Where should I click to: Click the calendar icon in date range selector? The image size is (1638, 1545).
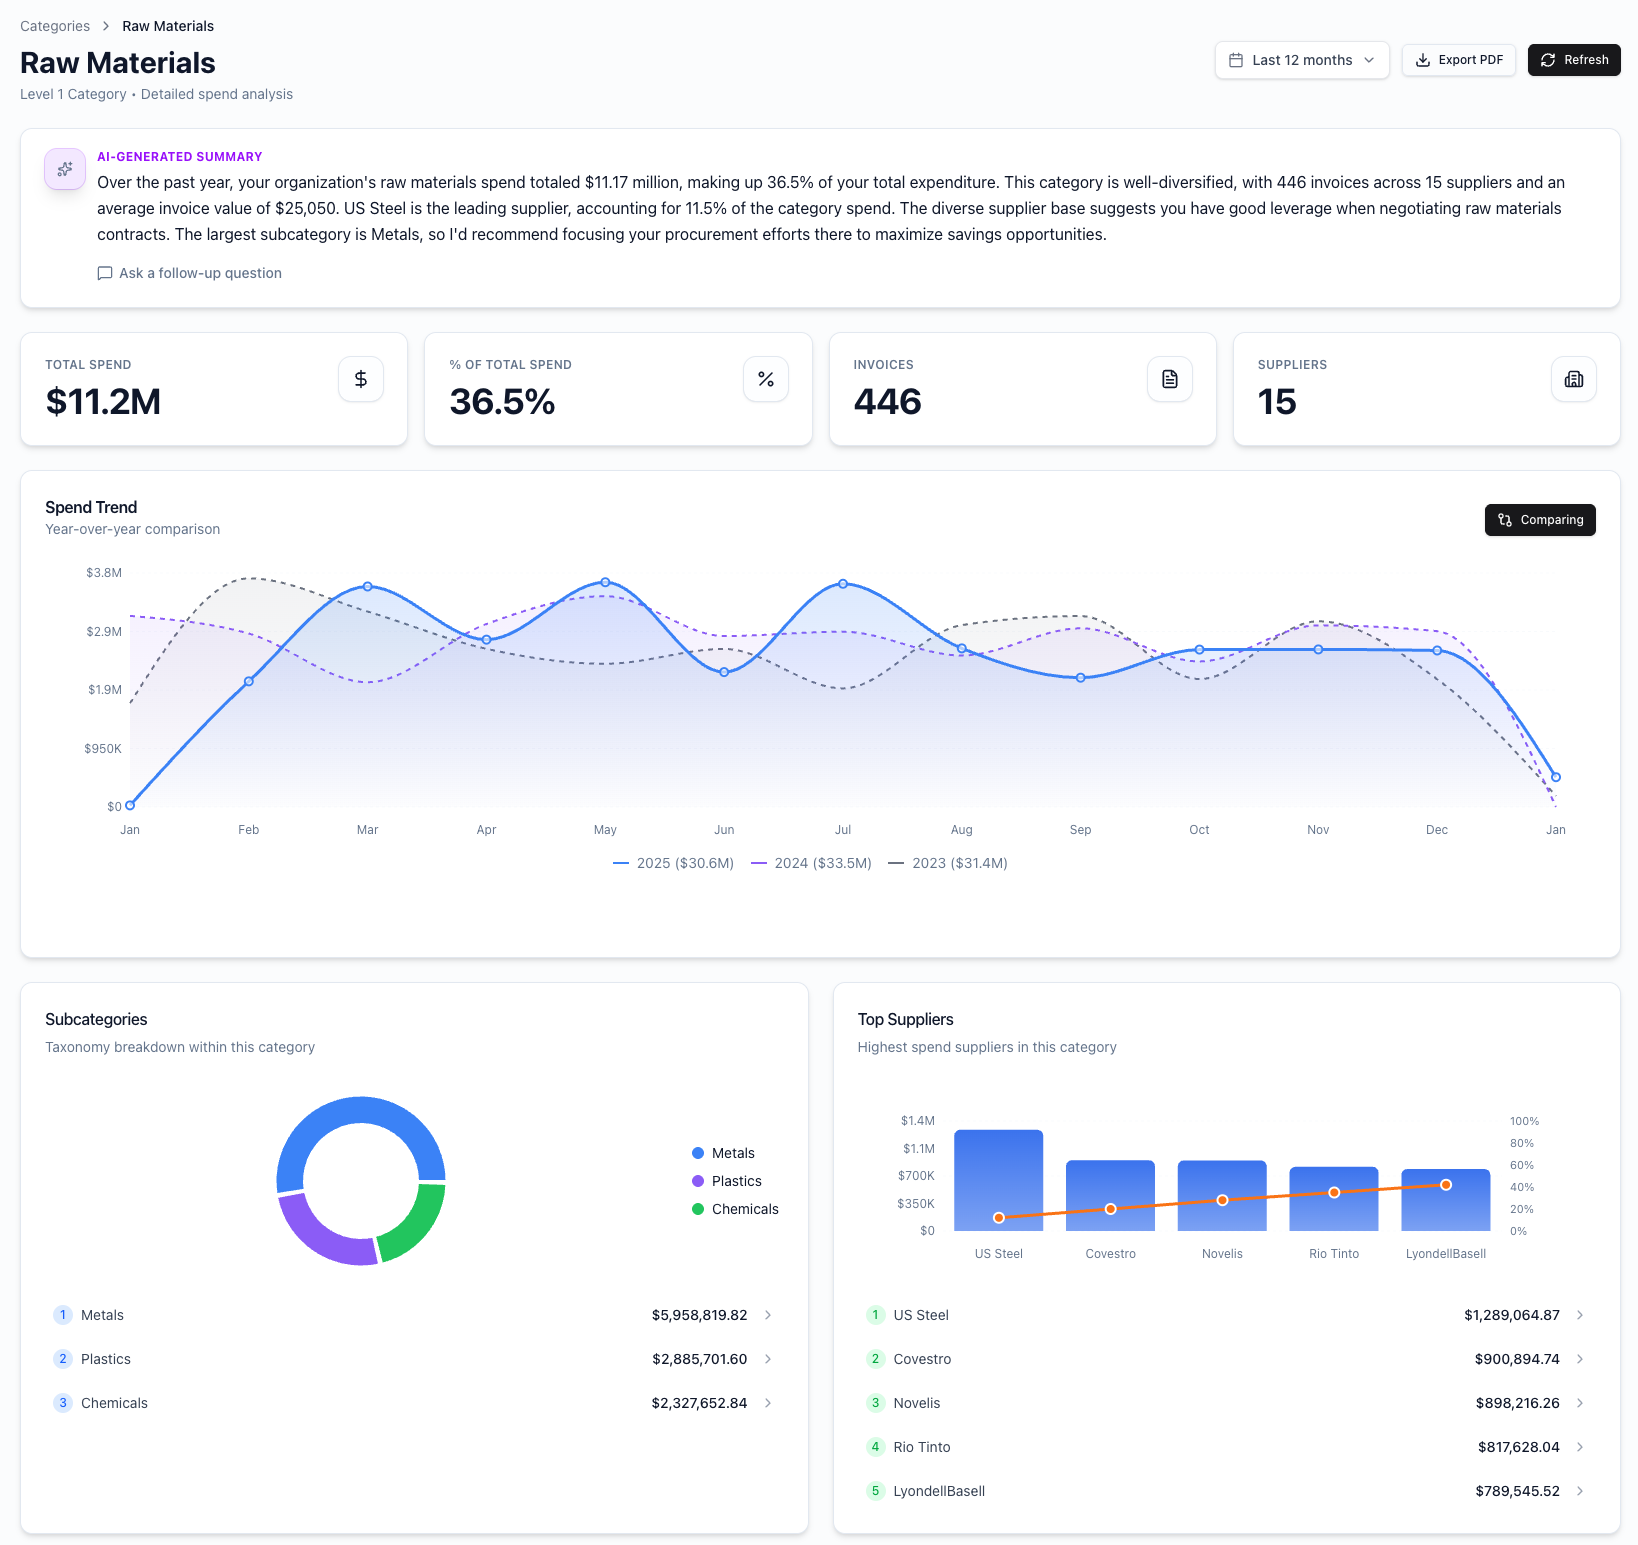click(x=1236, y=60)
